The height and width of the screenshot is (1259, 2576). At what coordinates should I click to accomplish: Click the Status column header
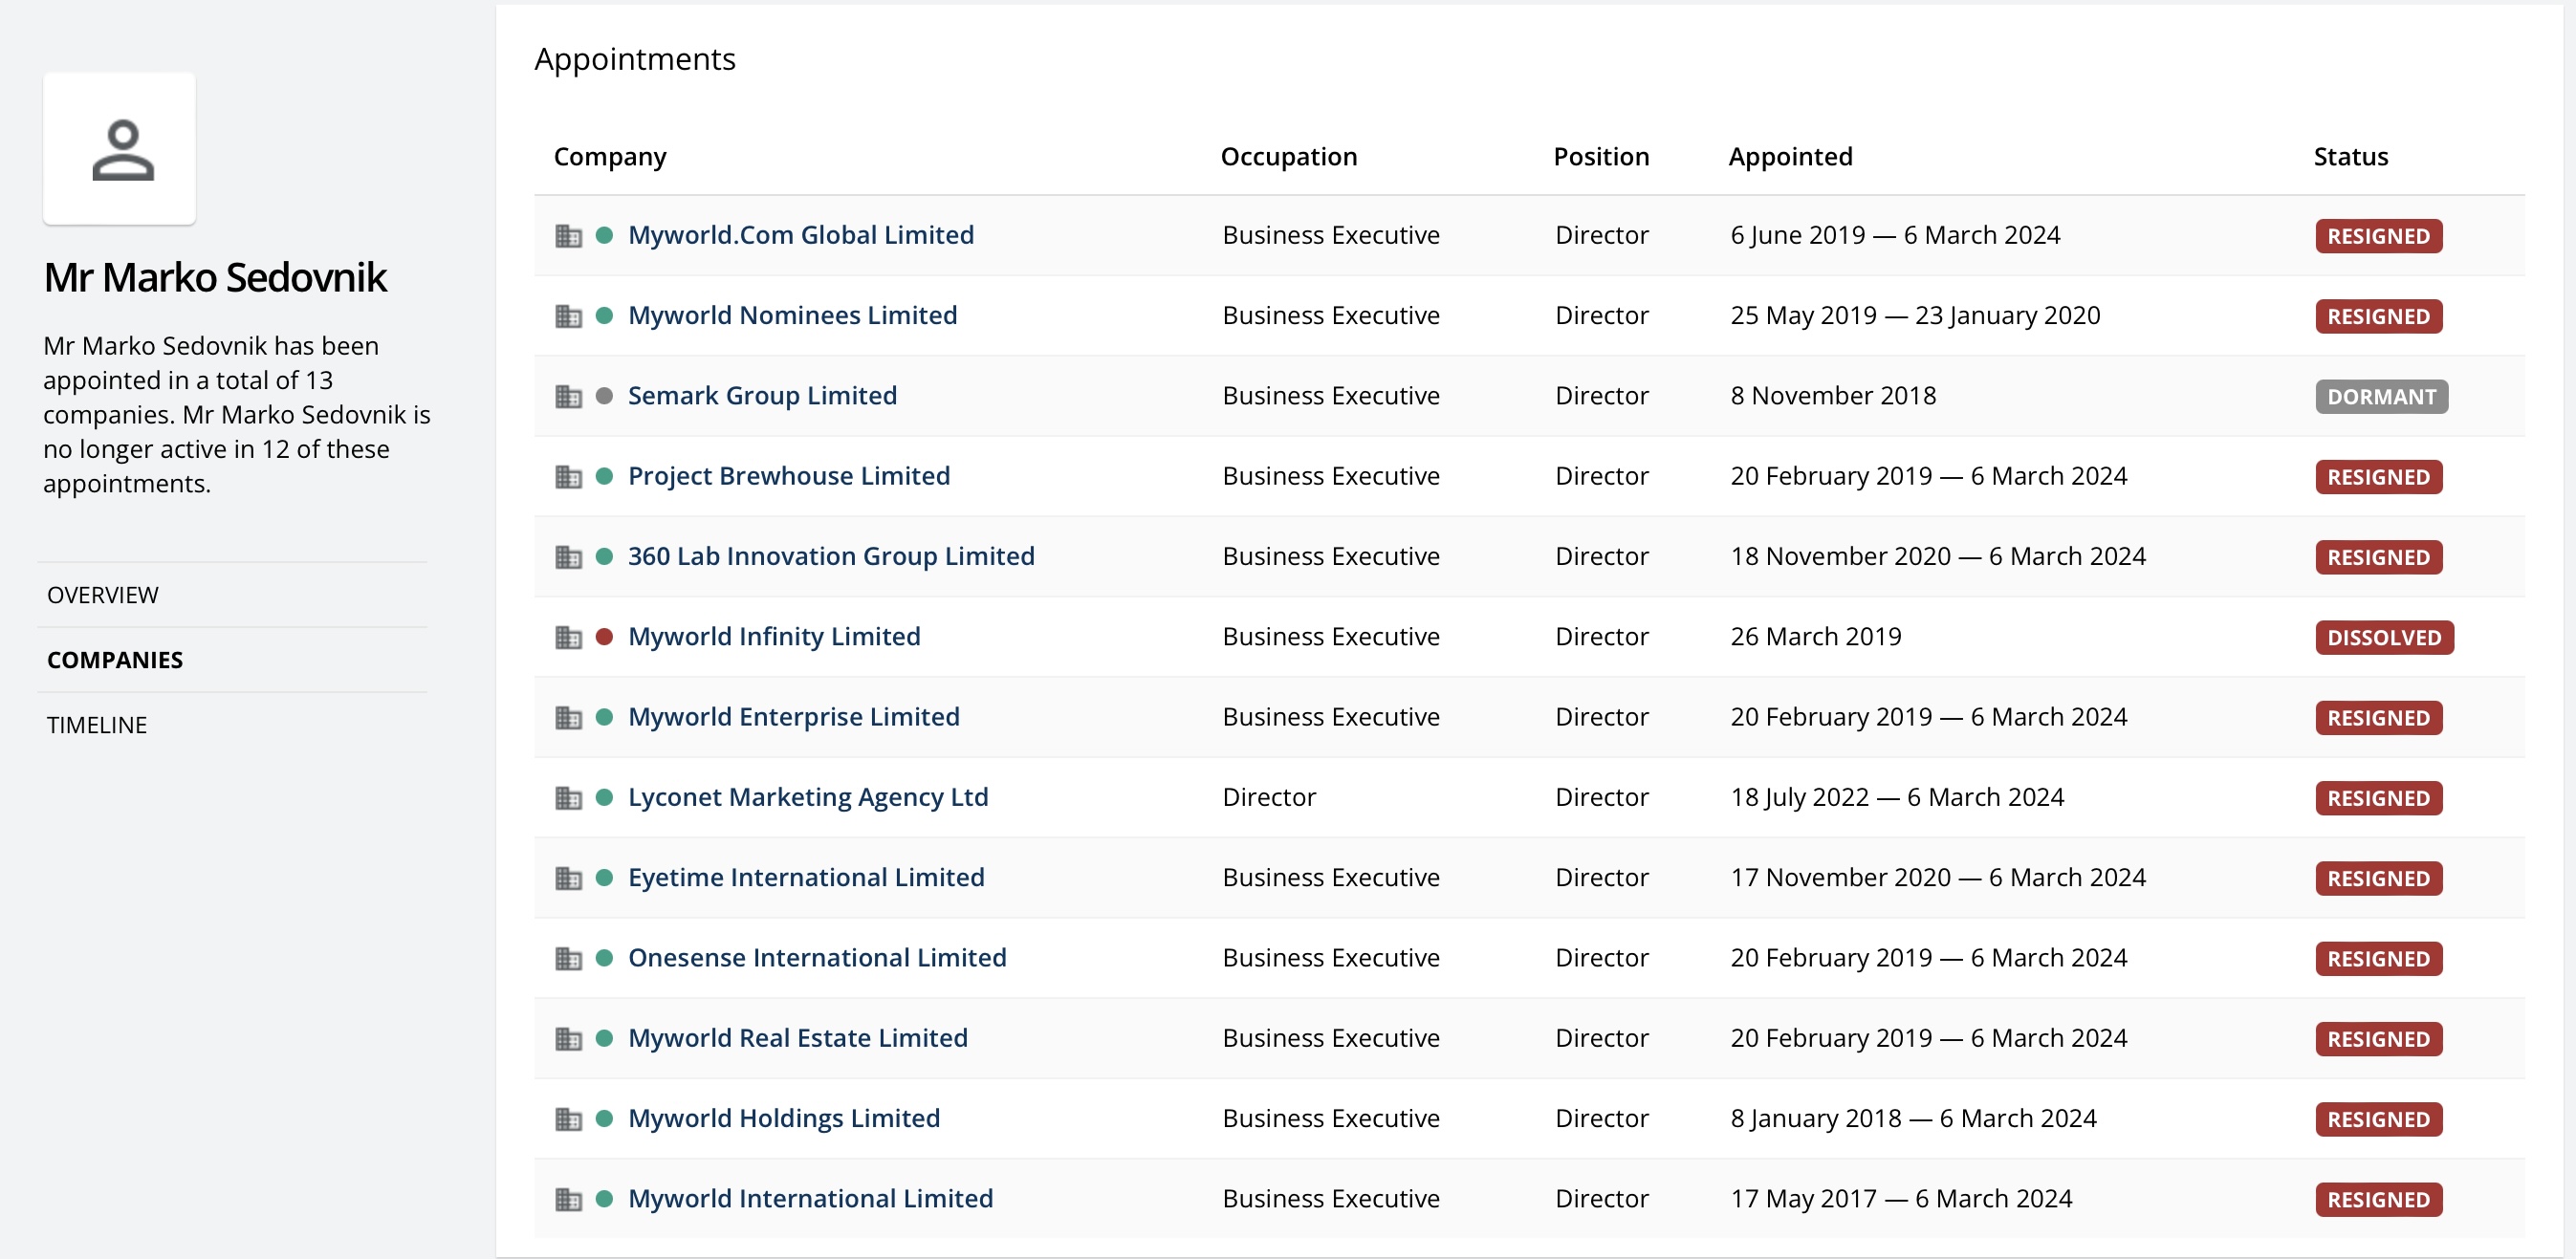click(x=2351, y=157)
